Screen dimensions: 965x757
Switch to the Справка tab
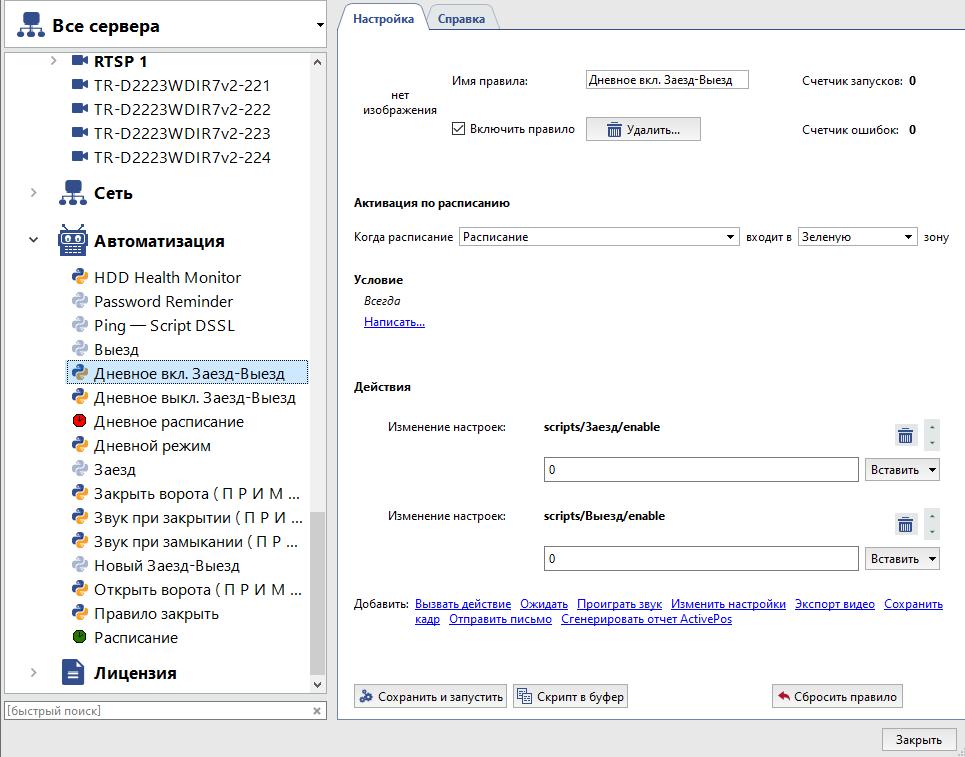pyautogui.click(x=462, y=17)
